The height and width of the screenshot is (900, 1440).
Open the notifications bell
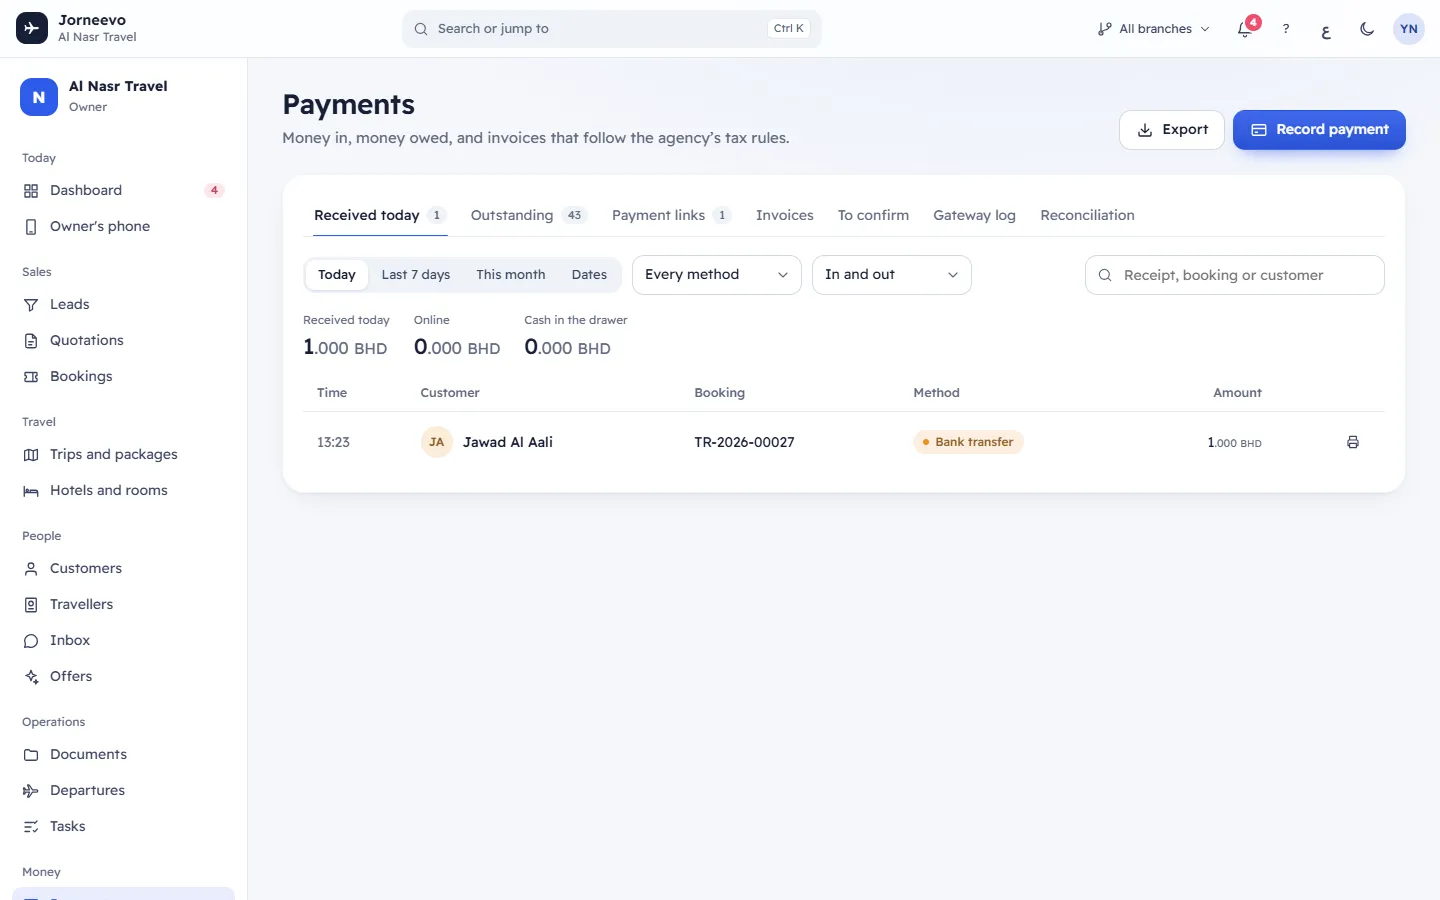tap(1245, 29)
